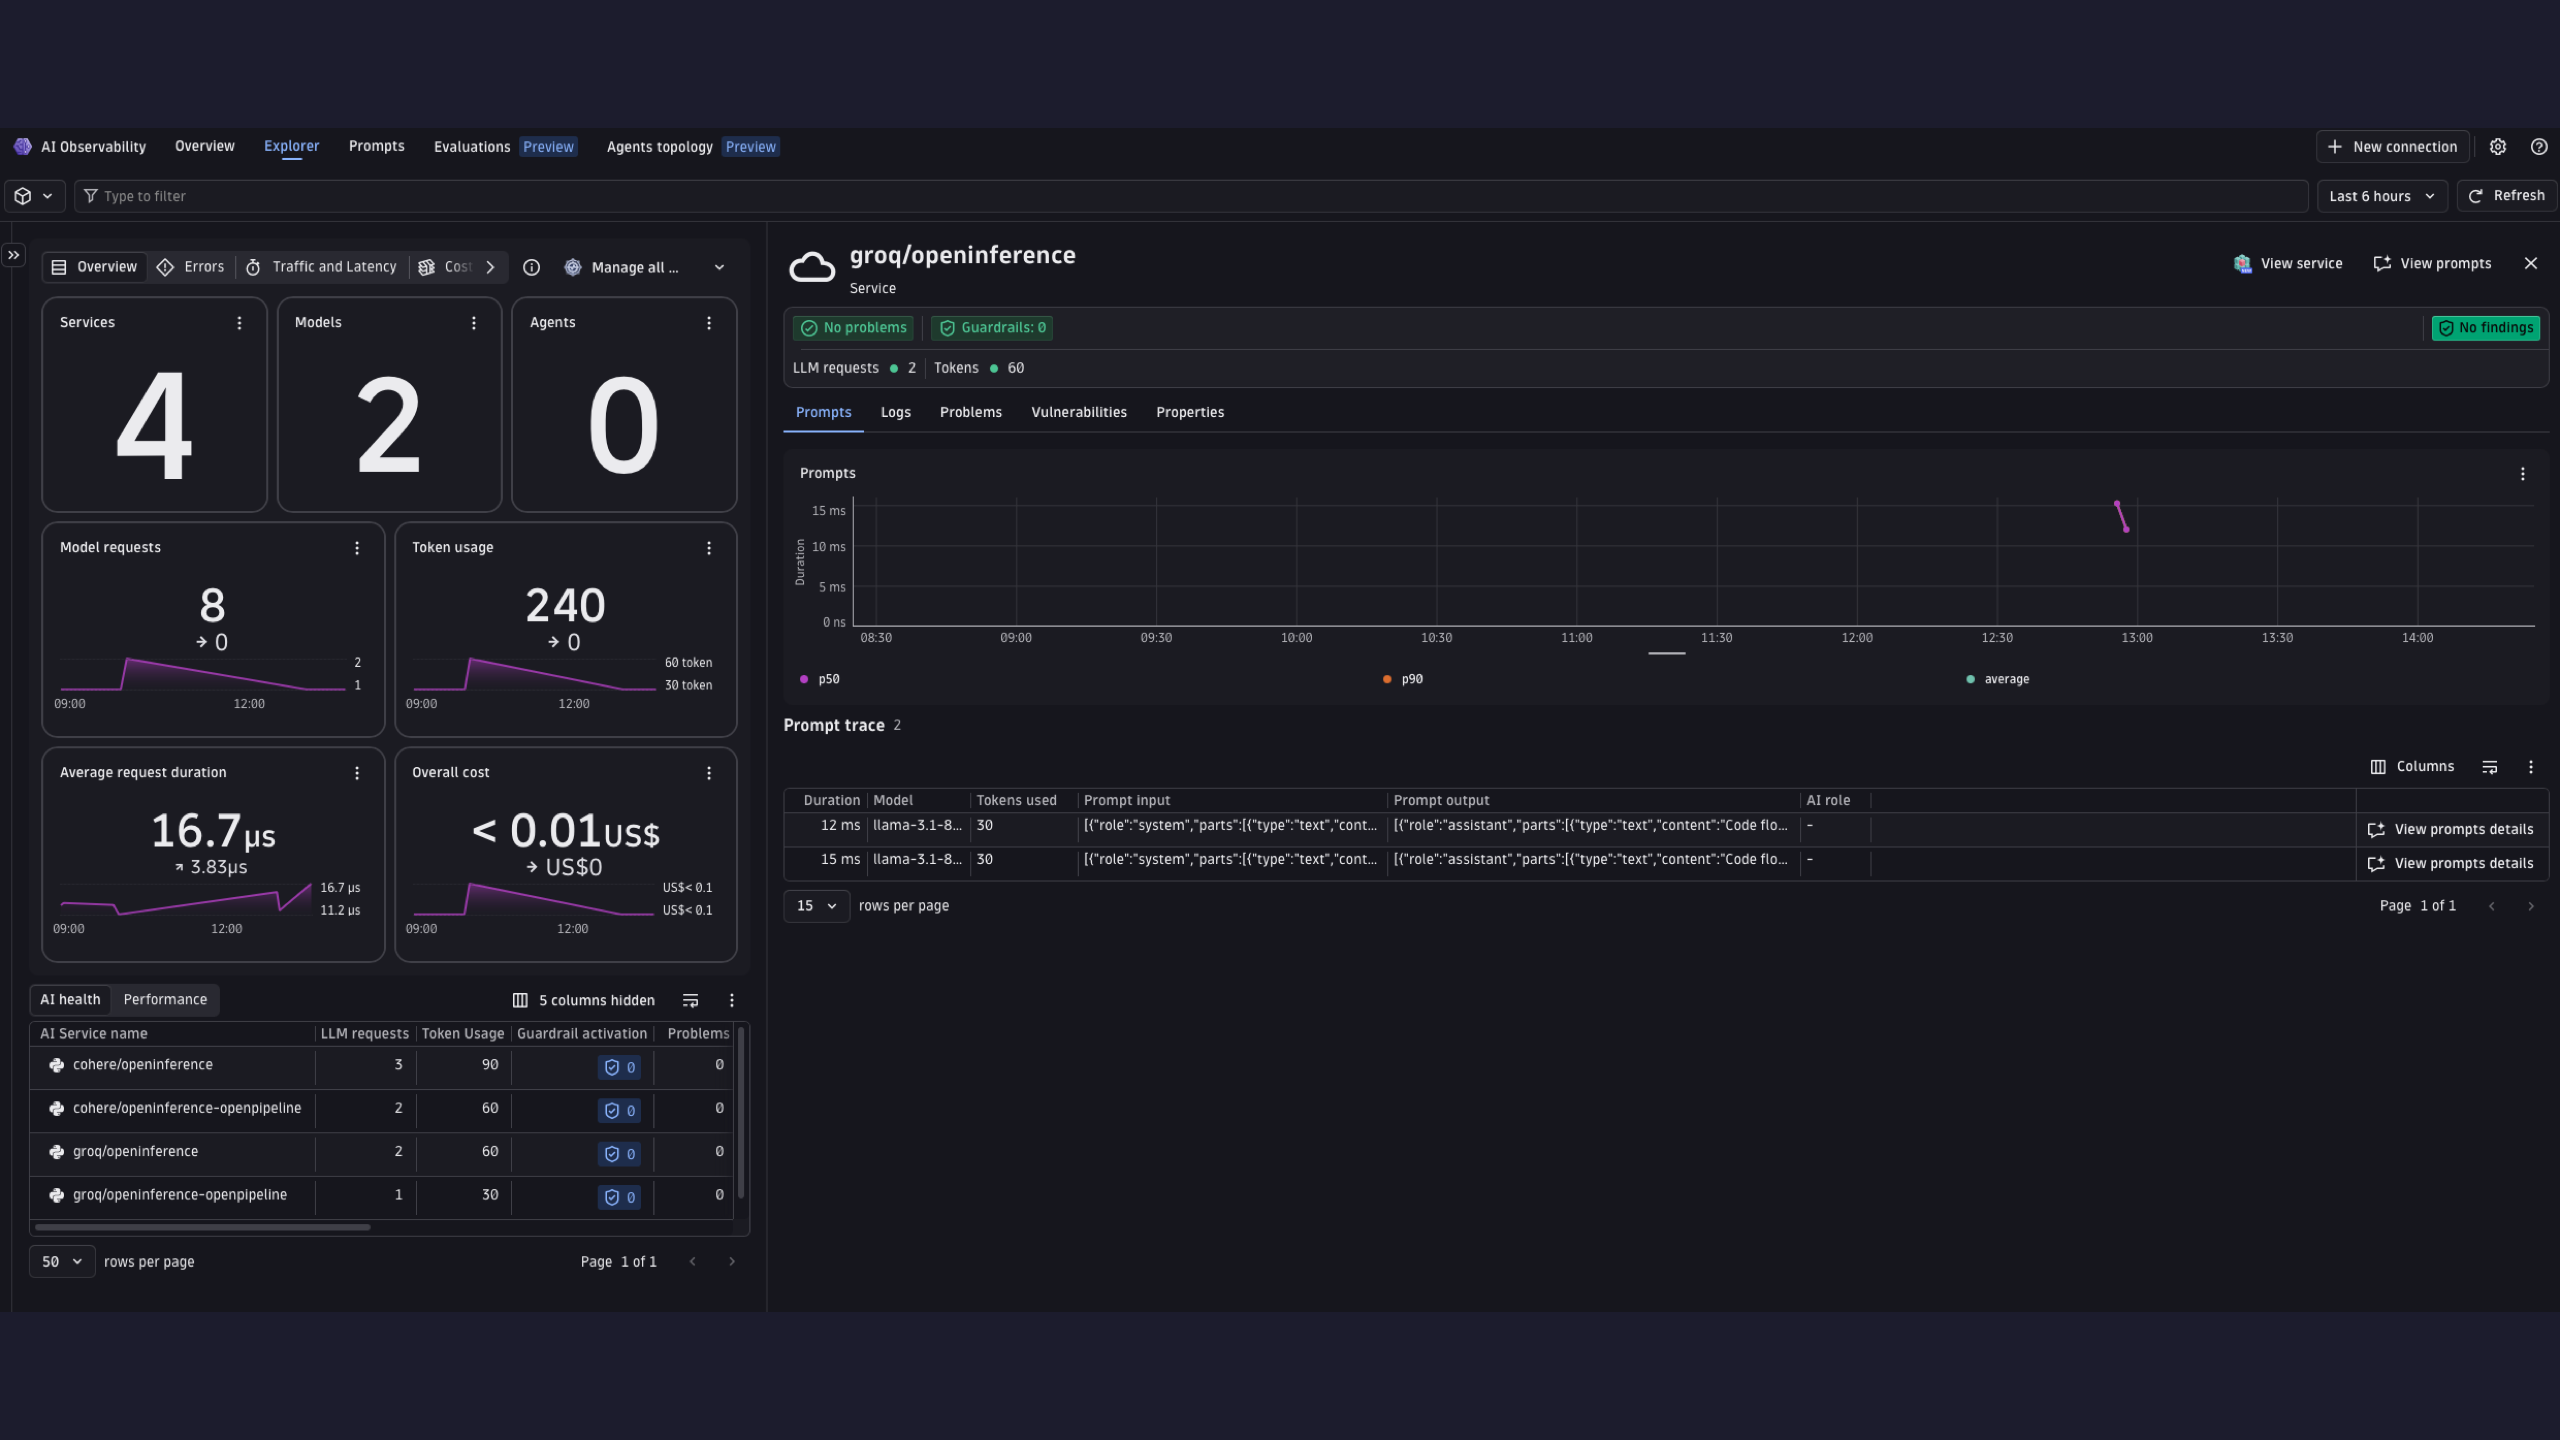Select AI health view toggle

pyautogui.click(x=70, y=999)
